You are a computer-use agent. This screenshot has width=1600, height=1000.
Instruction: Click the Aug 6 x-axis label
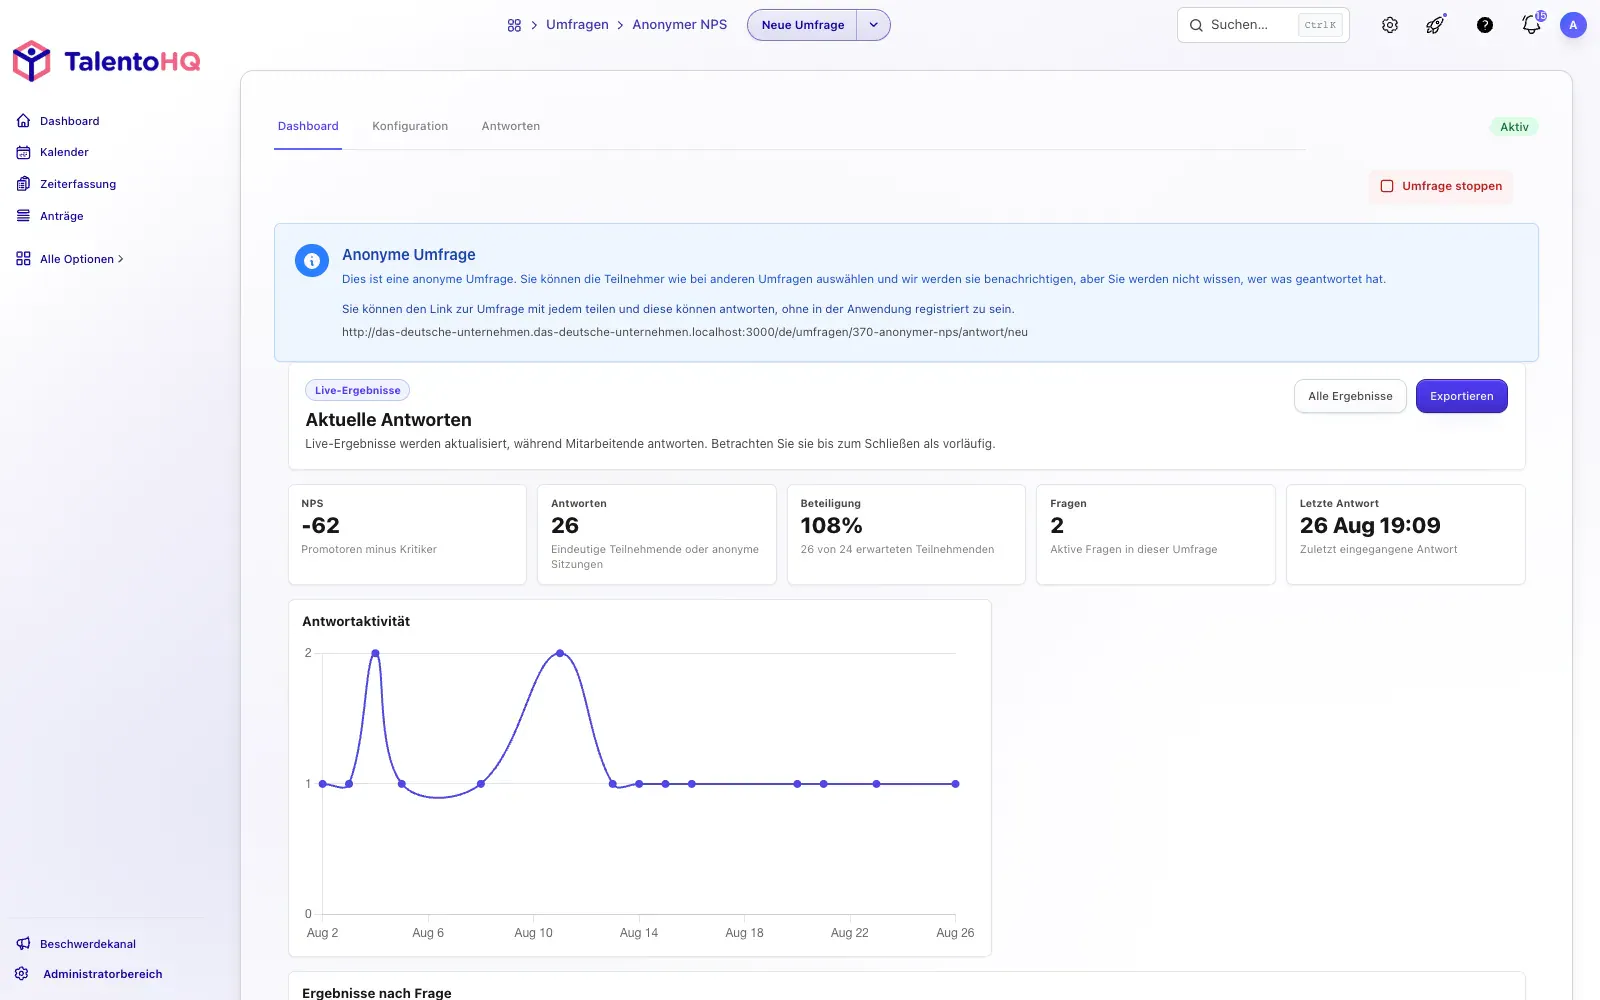click(x=428, y=933)
